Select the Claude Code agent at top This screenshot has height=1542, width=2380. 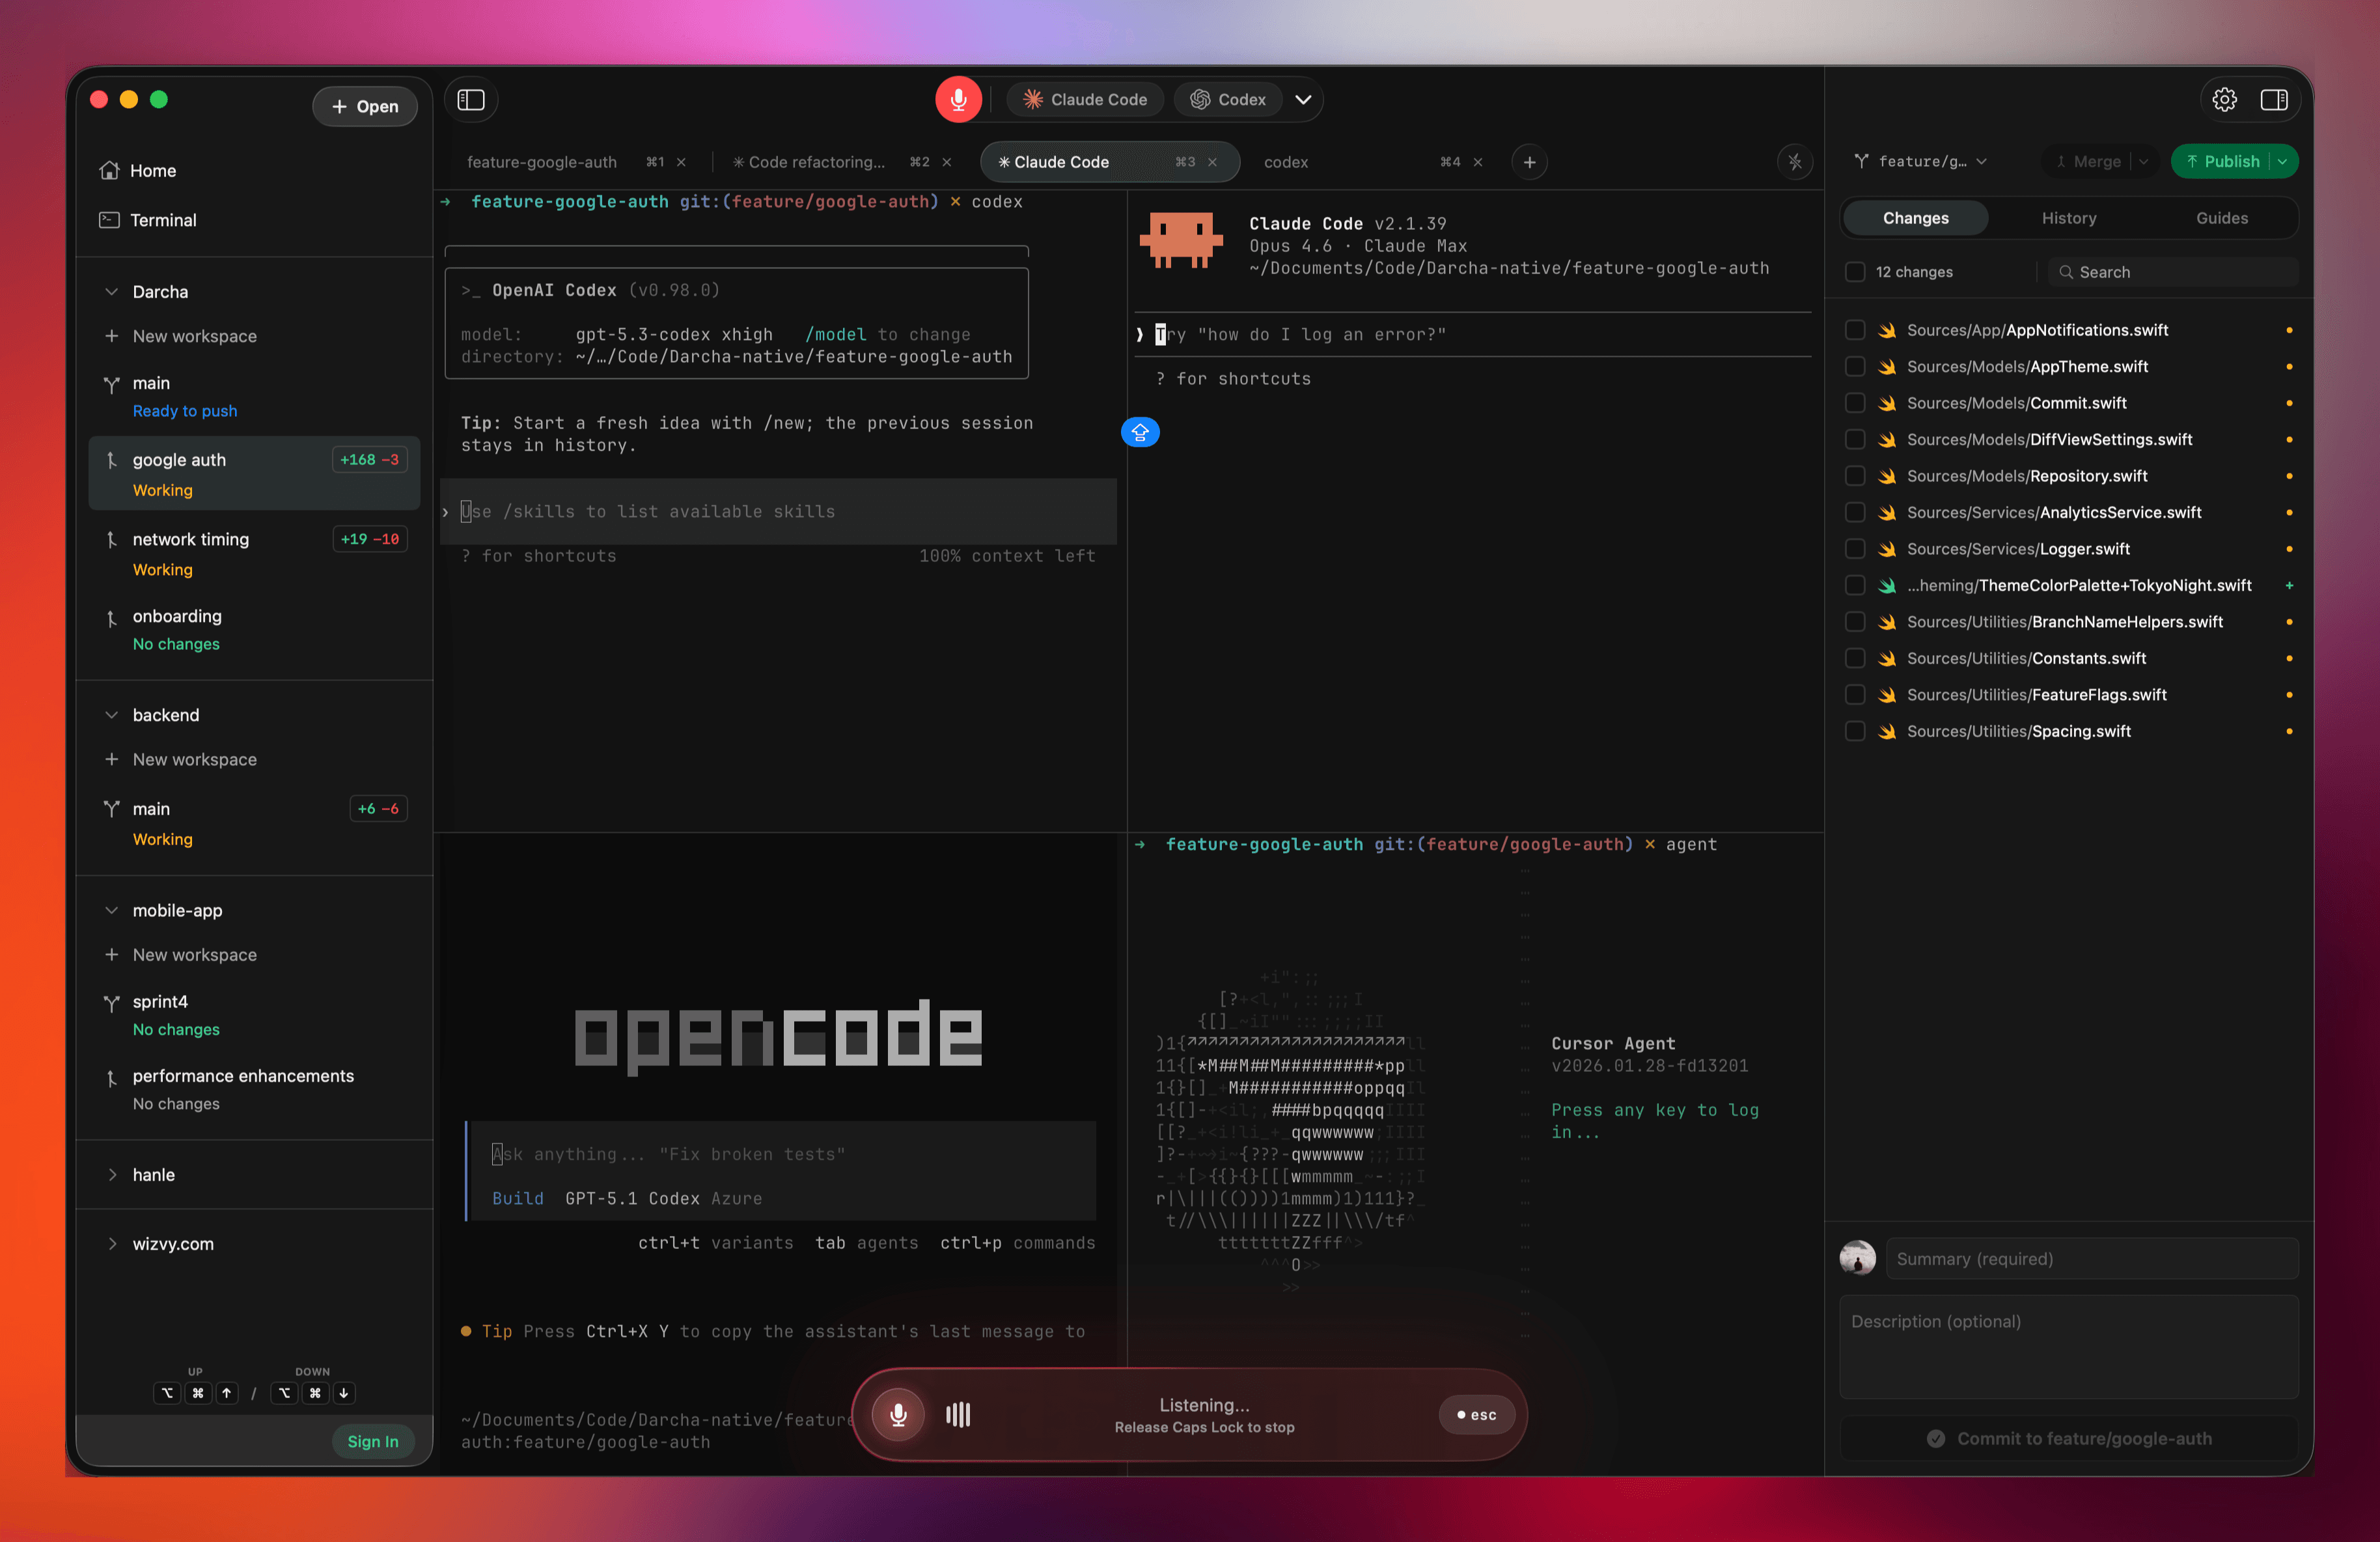1084,99
